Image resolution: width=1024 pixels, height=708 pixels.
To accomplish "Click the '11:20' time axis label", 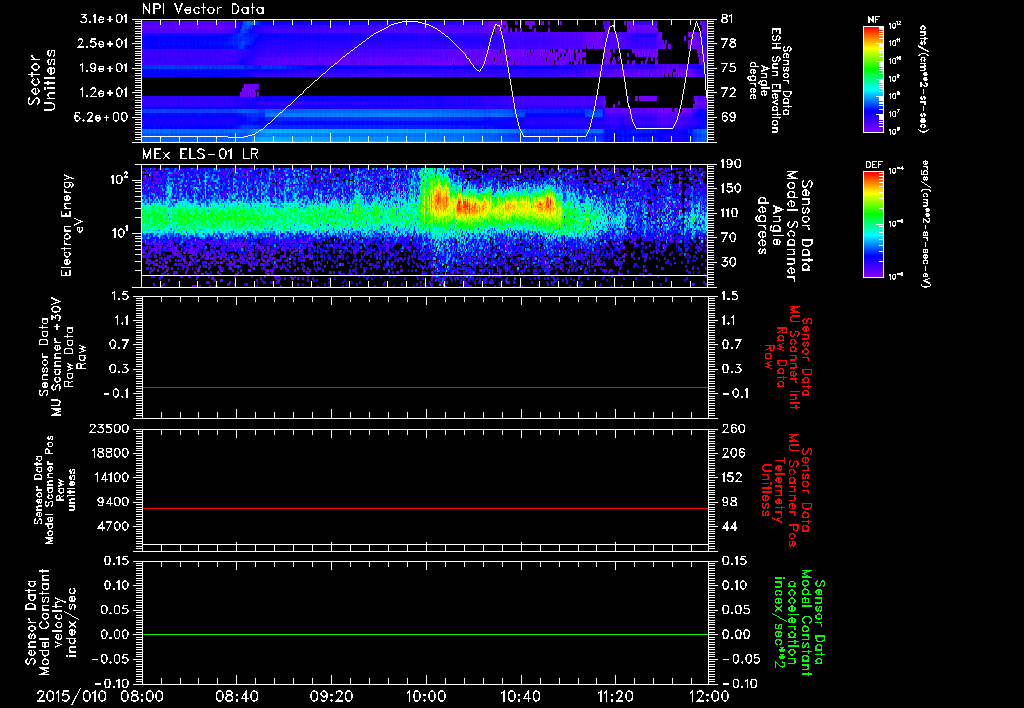I will (x=615, y=696).
